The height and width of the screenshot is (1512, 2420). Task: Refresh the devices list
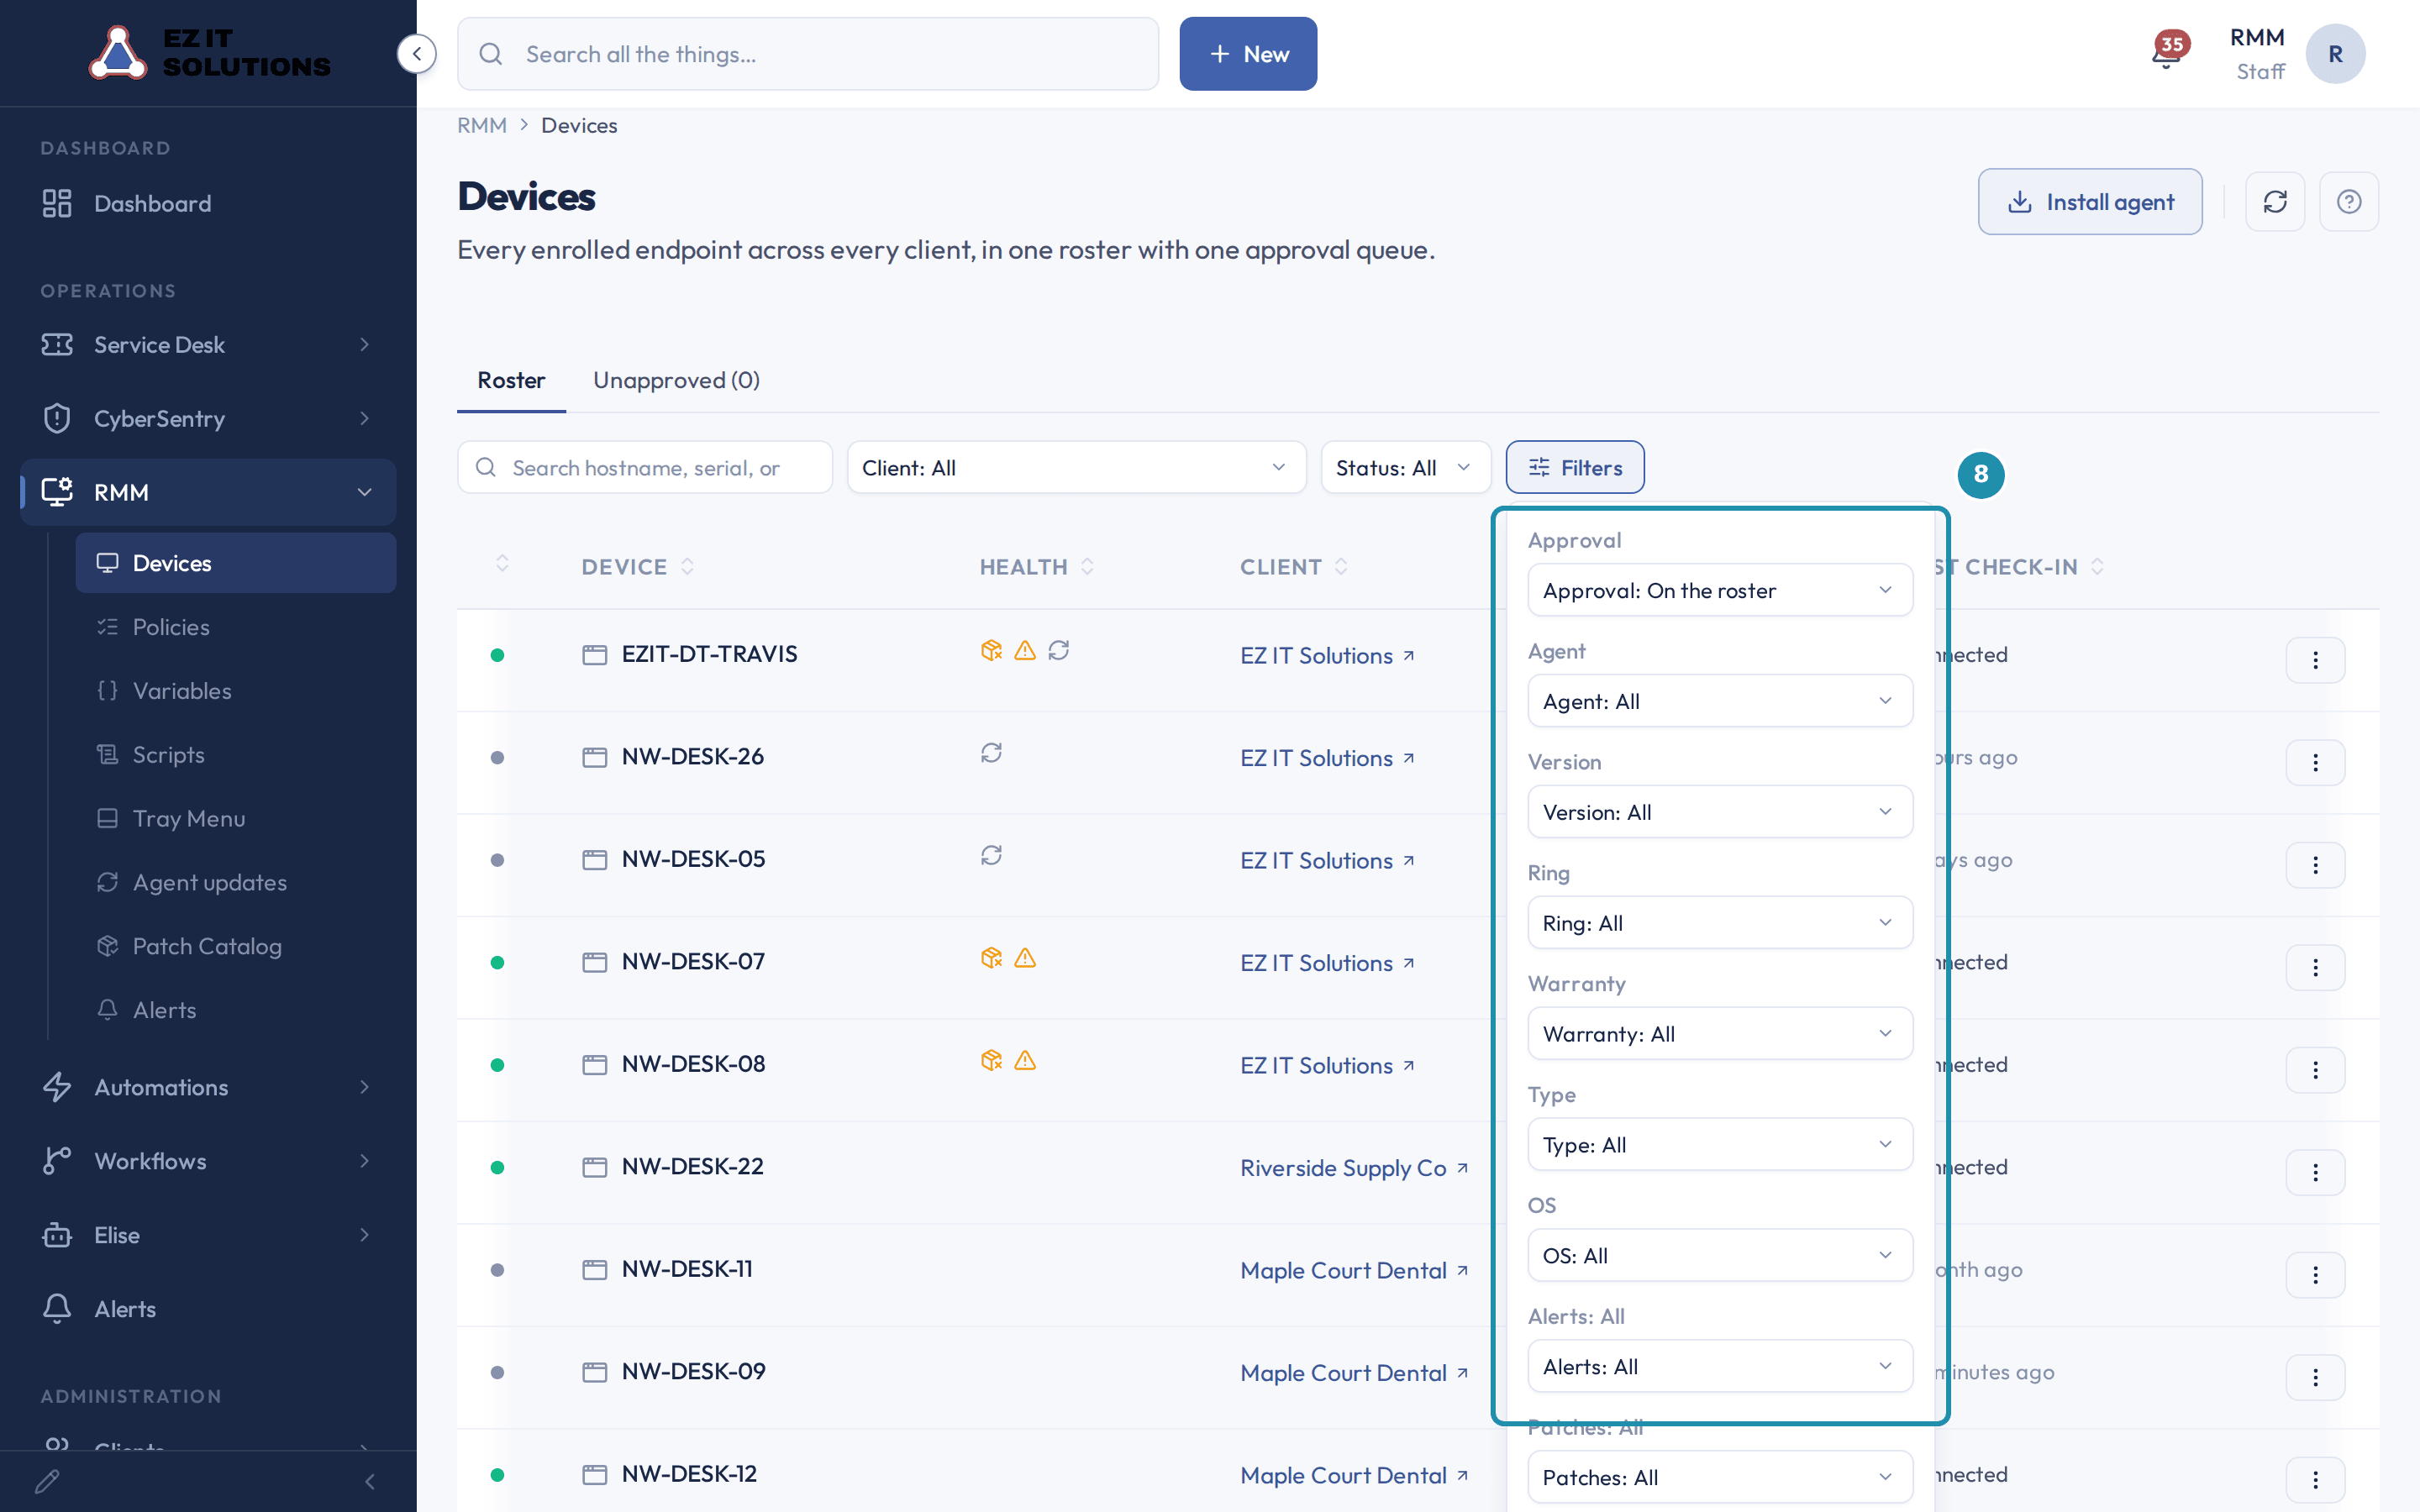(2275, 202)
